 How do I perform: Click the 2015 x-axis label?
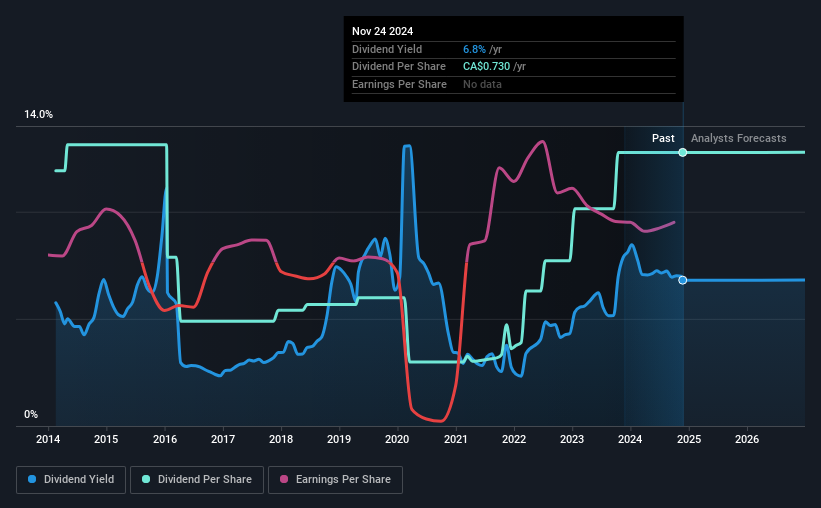pyautogui.click(x=106, y=439)
